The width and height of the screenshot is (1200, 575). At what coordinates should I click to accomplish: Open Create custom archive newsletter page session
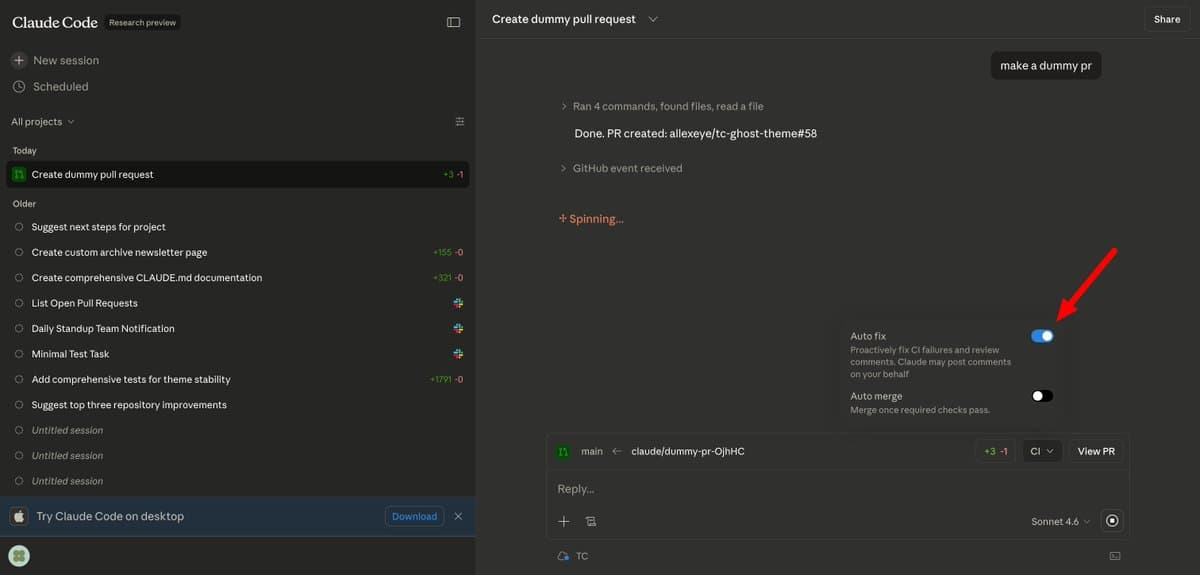(237, 252)
